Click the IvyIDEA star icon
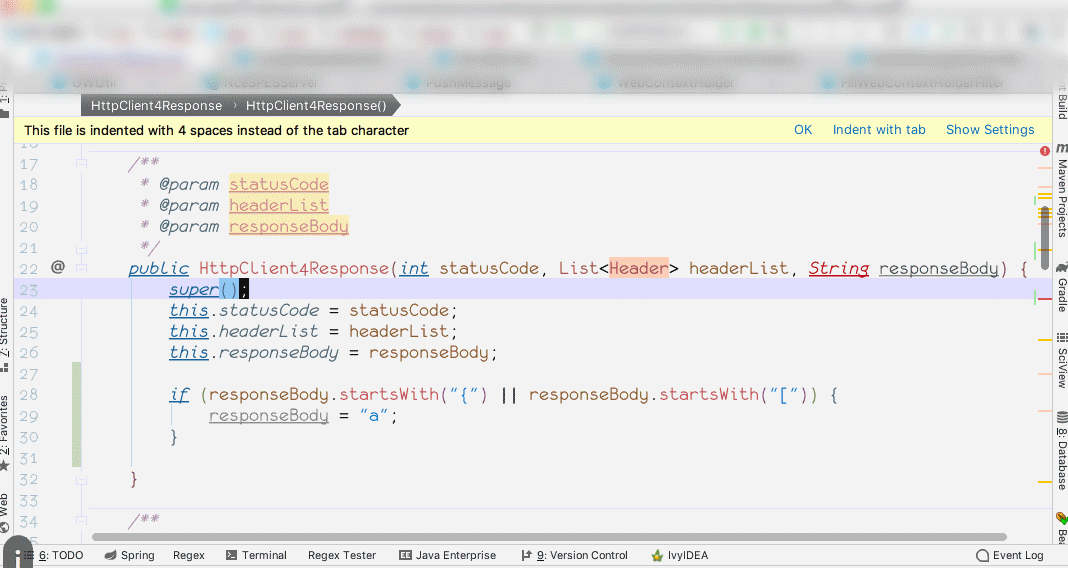This screenshot has height=568, width=1068. [657, 556]
